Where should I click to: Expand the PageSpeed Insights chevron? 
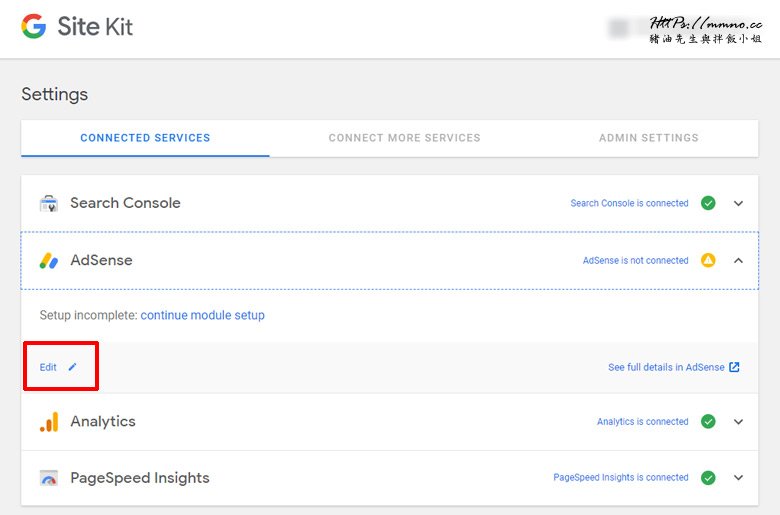[x=739, y=478]
